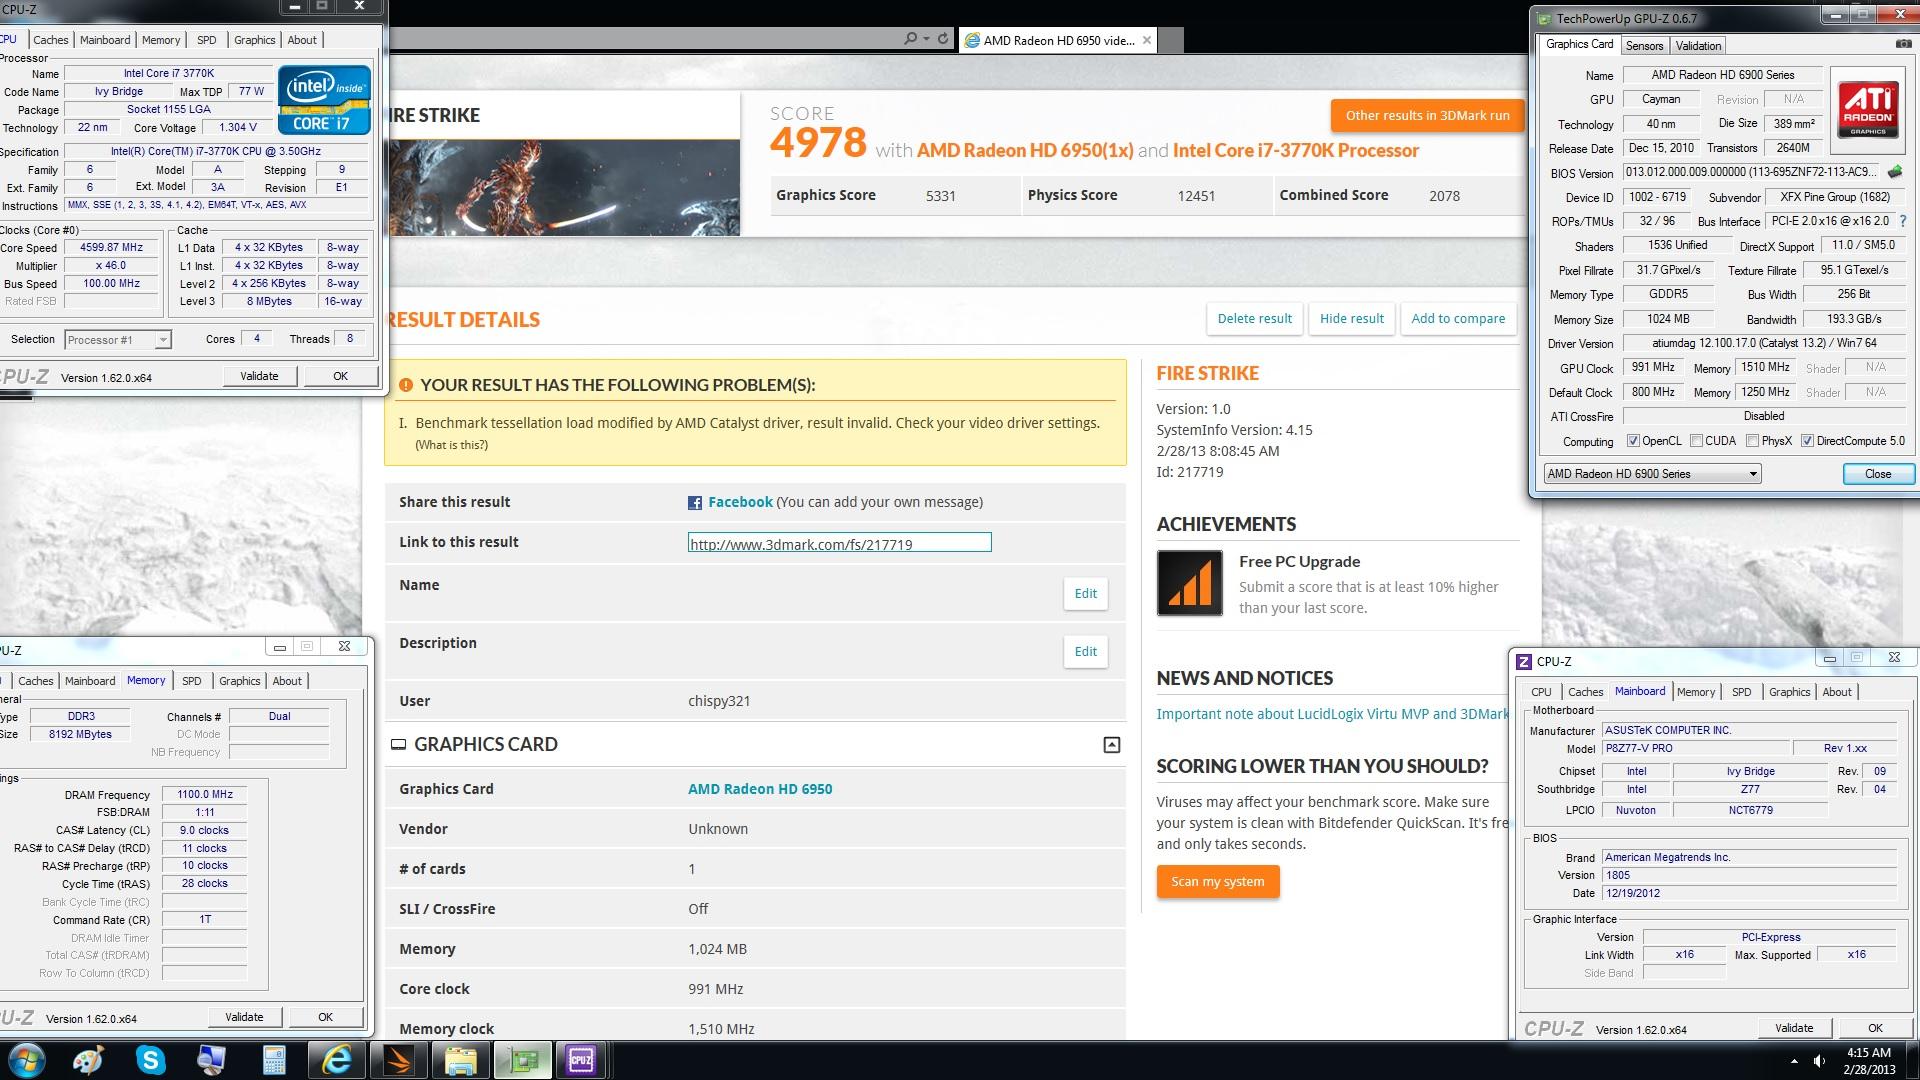Click the Delete result button
This screenshot has height=1080, width=1920.
click(x=1254, y=319)
